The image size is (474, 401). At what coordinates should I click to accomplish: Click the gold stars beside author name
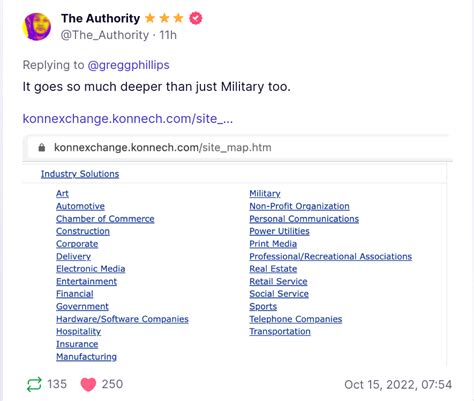coord(164,18)
